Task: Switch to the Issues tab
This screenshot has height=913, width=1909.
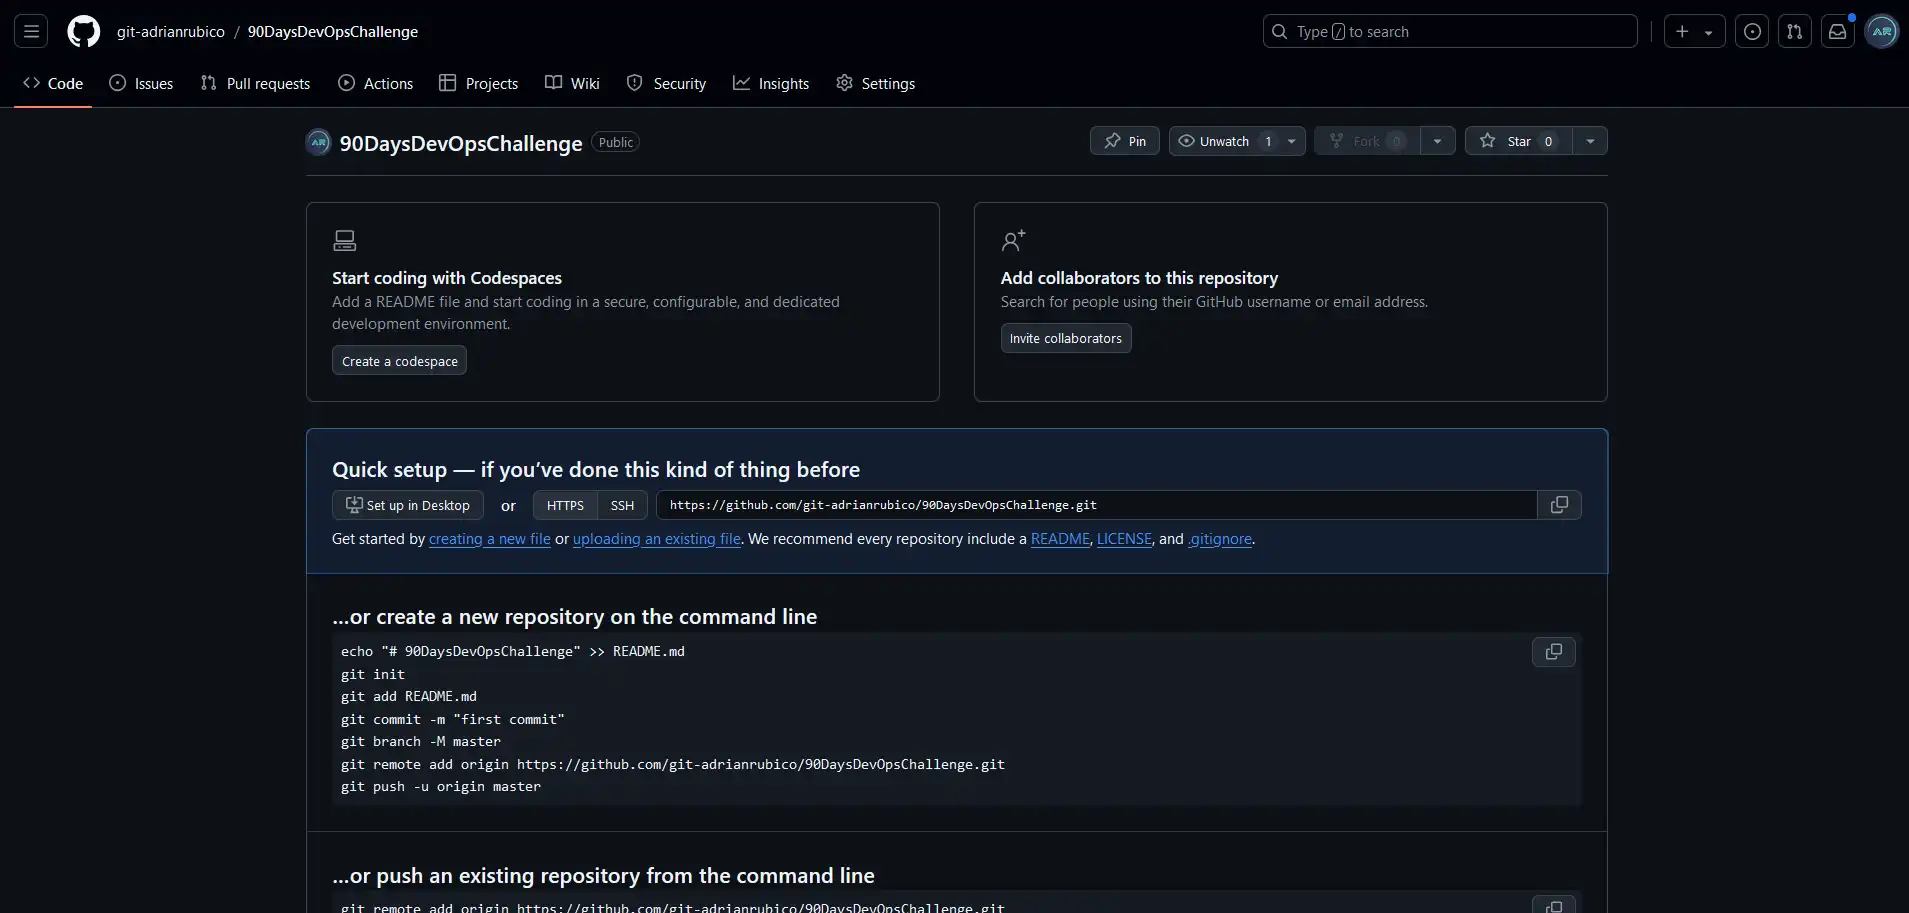Action: pyautogui.click(x=141, y=84)
